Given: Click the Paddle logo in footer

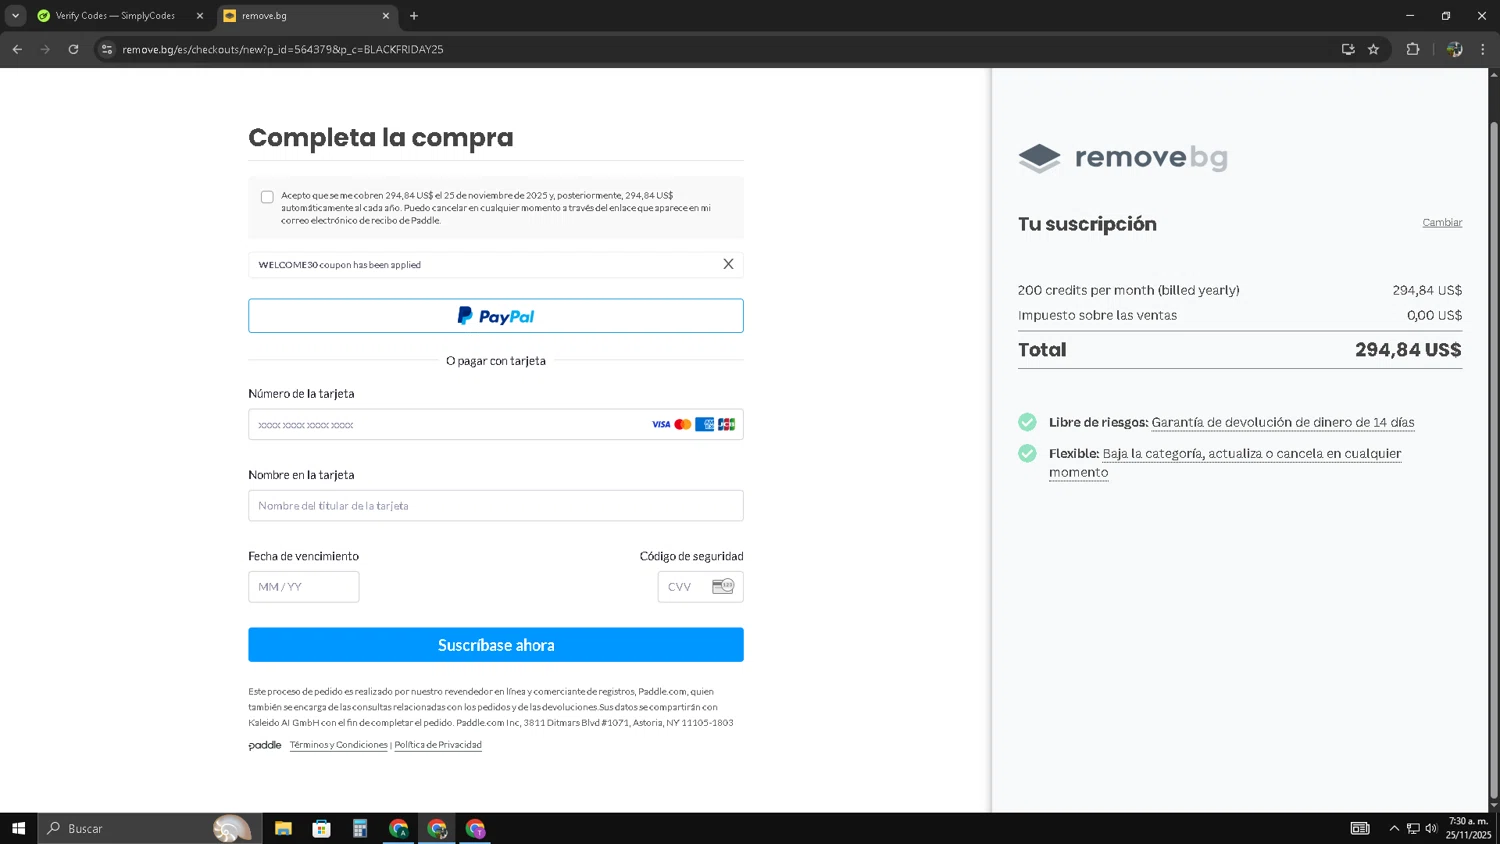Looking at the screenshot, I should click(x=265, y=745).
